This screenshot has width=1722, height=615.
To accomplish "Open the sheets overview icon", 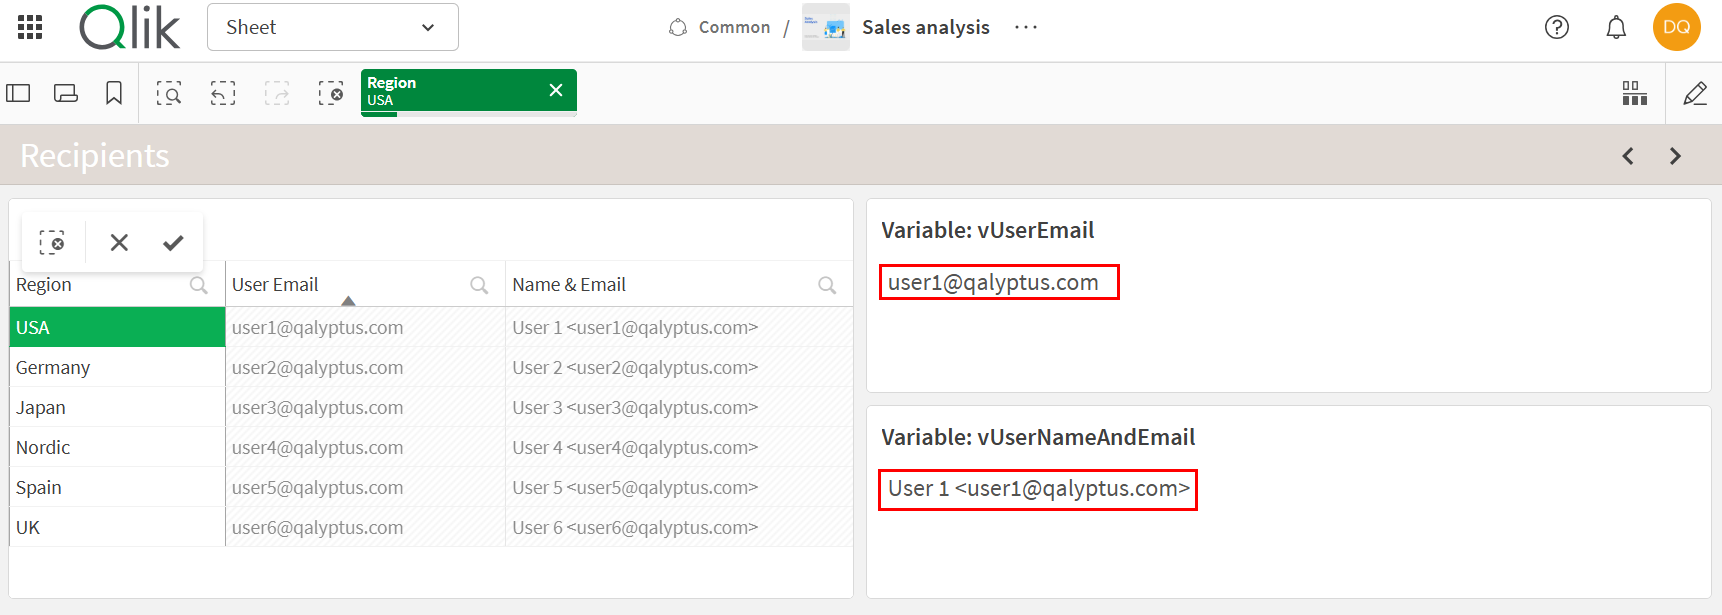I will [66, 93].
